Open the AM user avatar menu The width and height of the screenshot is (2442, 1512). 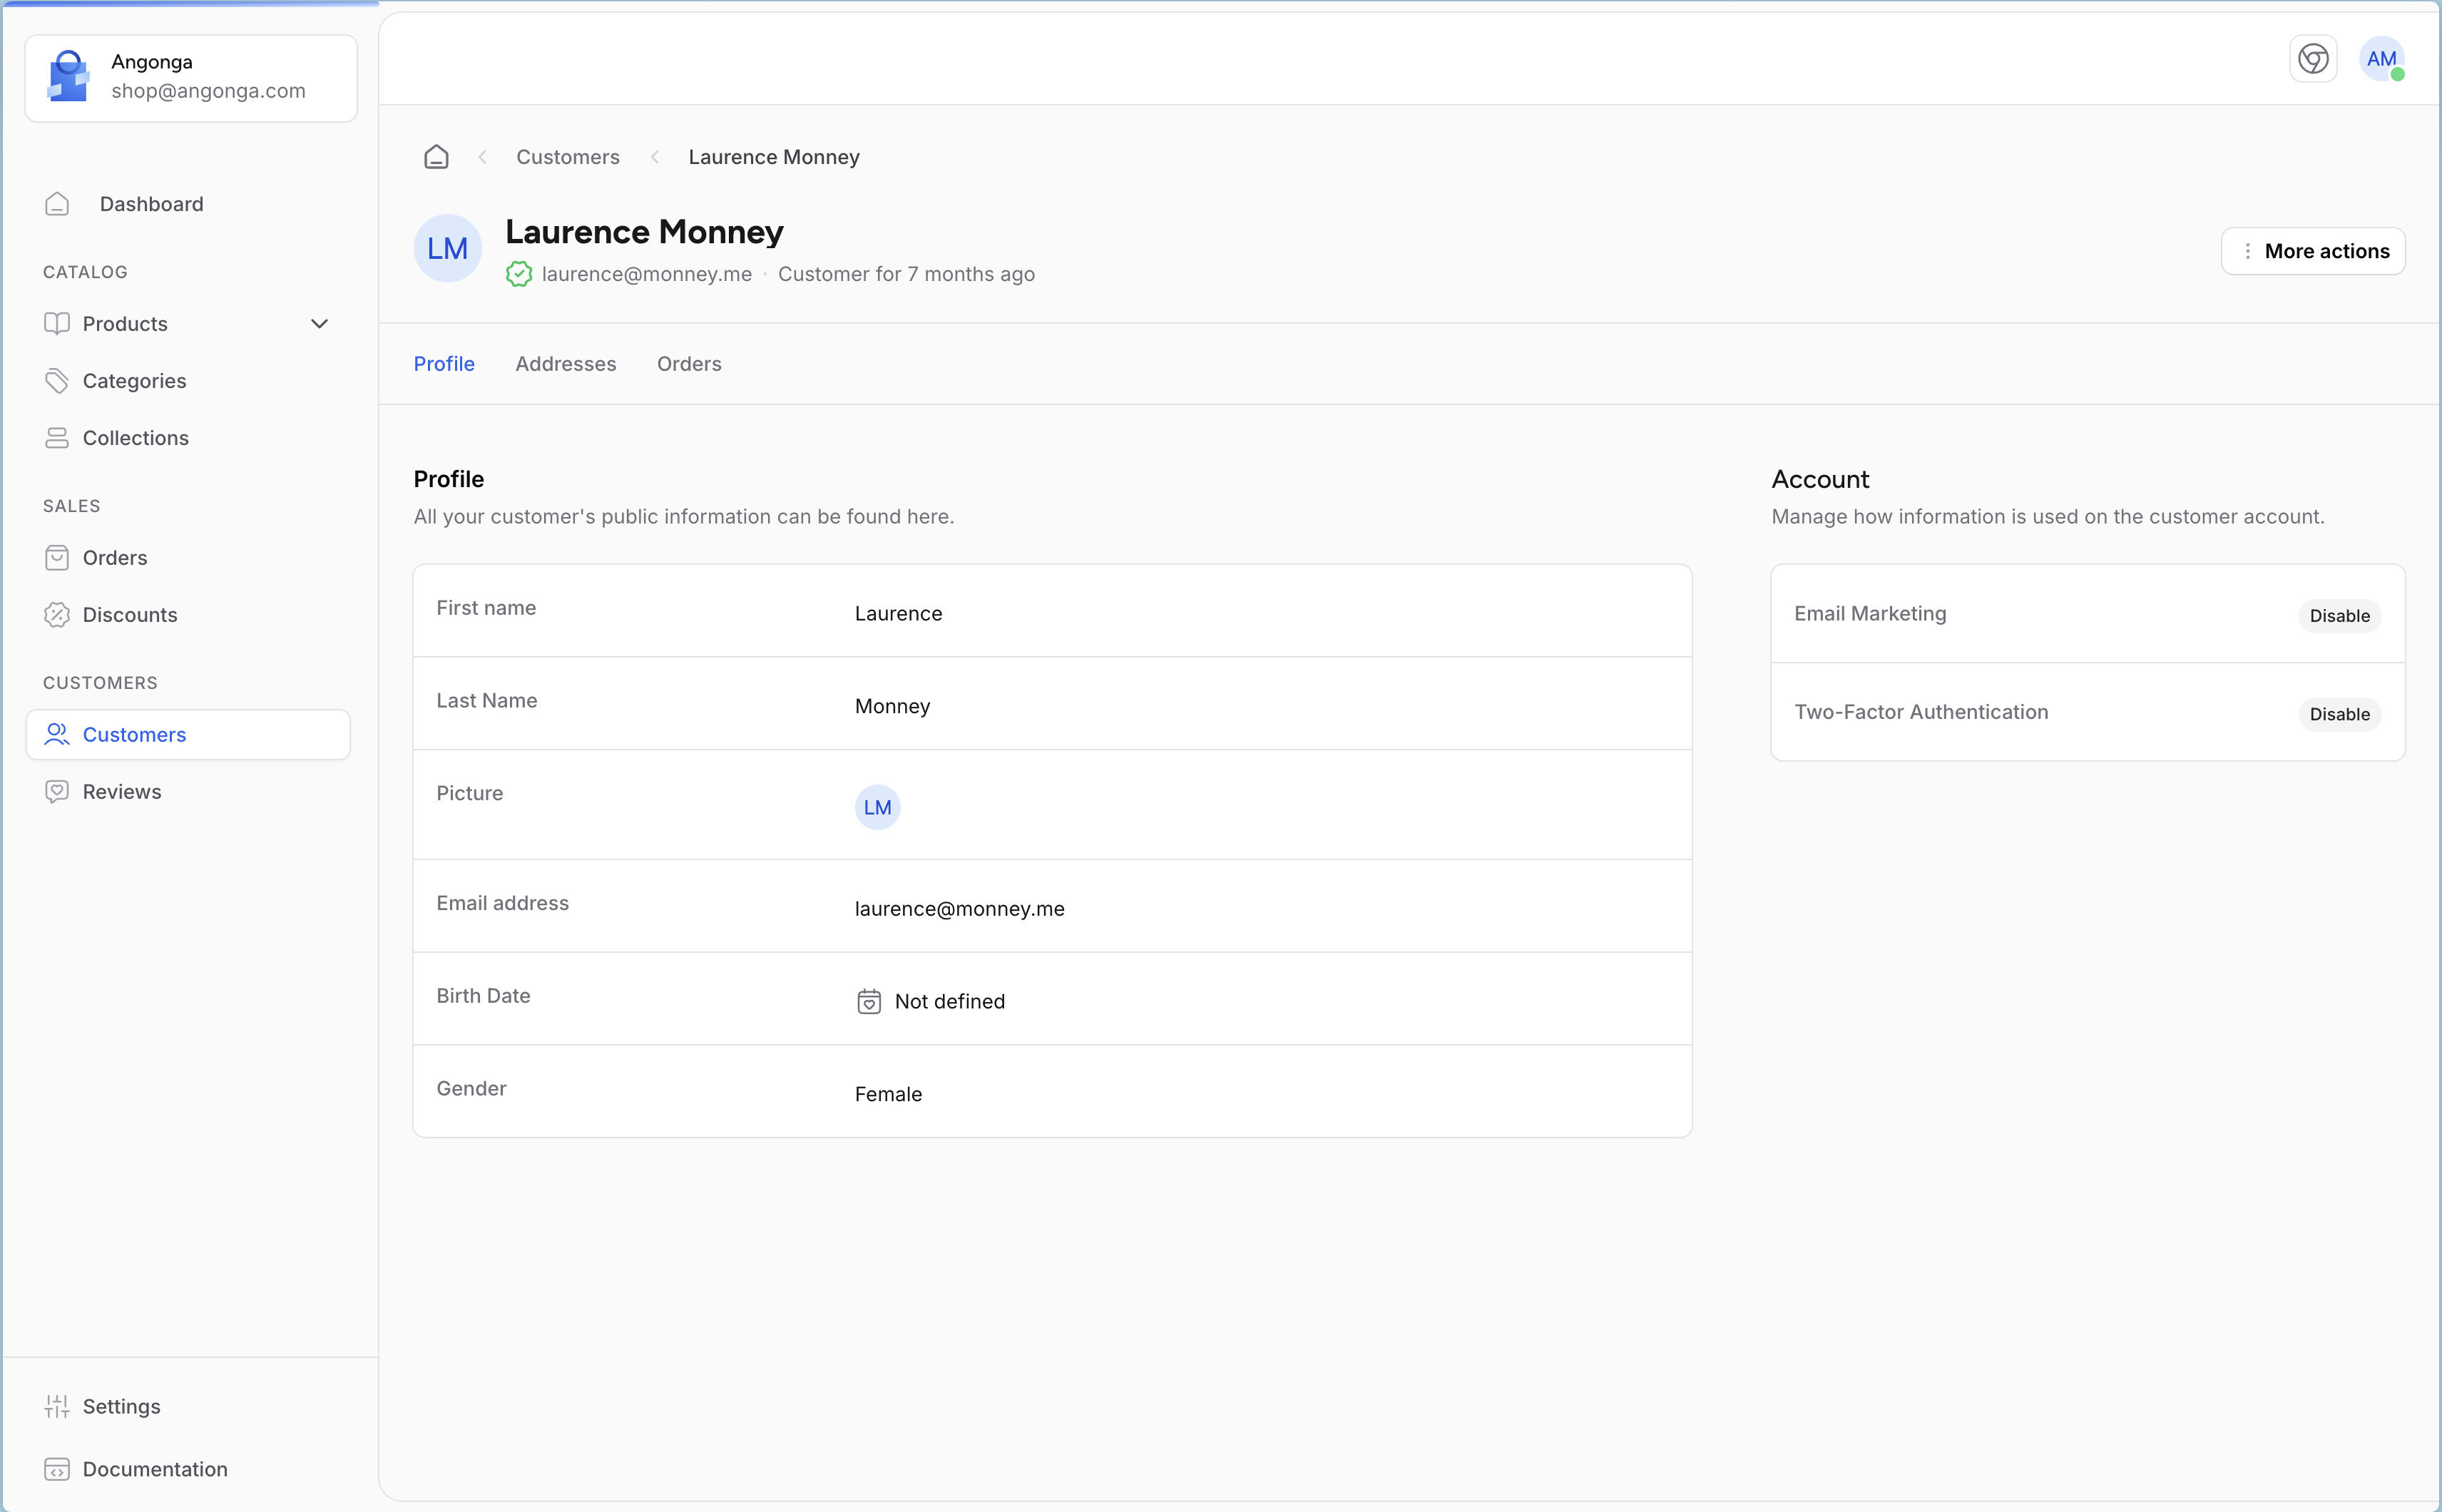(x=2381, y=59)
